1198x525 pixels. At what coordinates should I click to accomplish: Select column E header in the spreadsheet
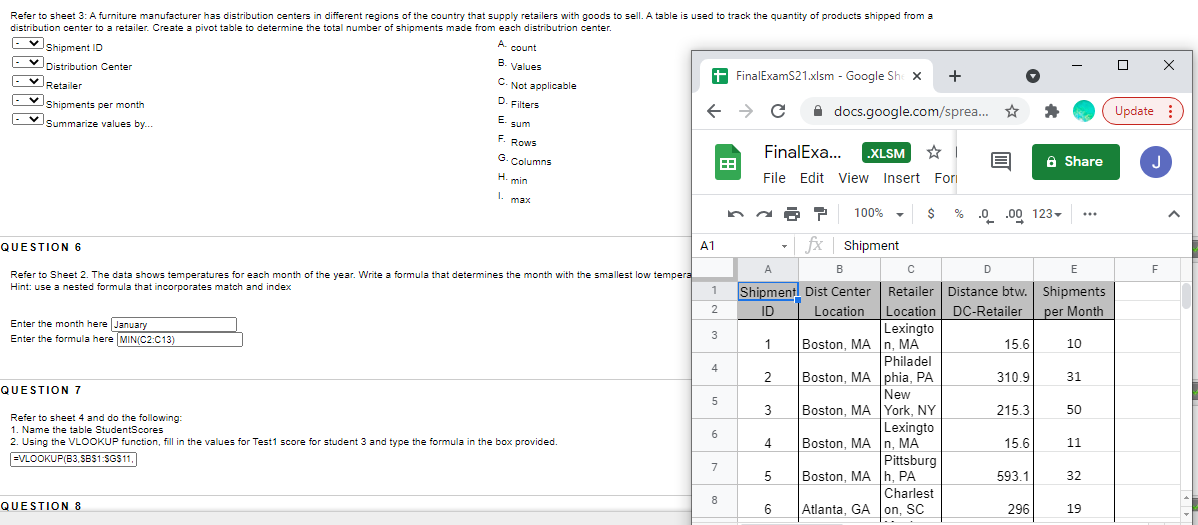1073,269
